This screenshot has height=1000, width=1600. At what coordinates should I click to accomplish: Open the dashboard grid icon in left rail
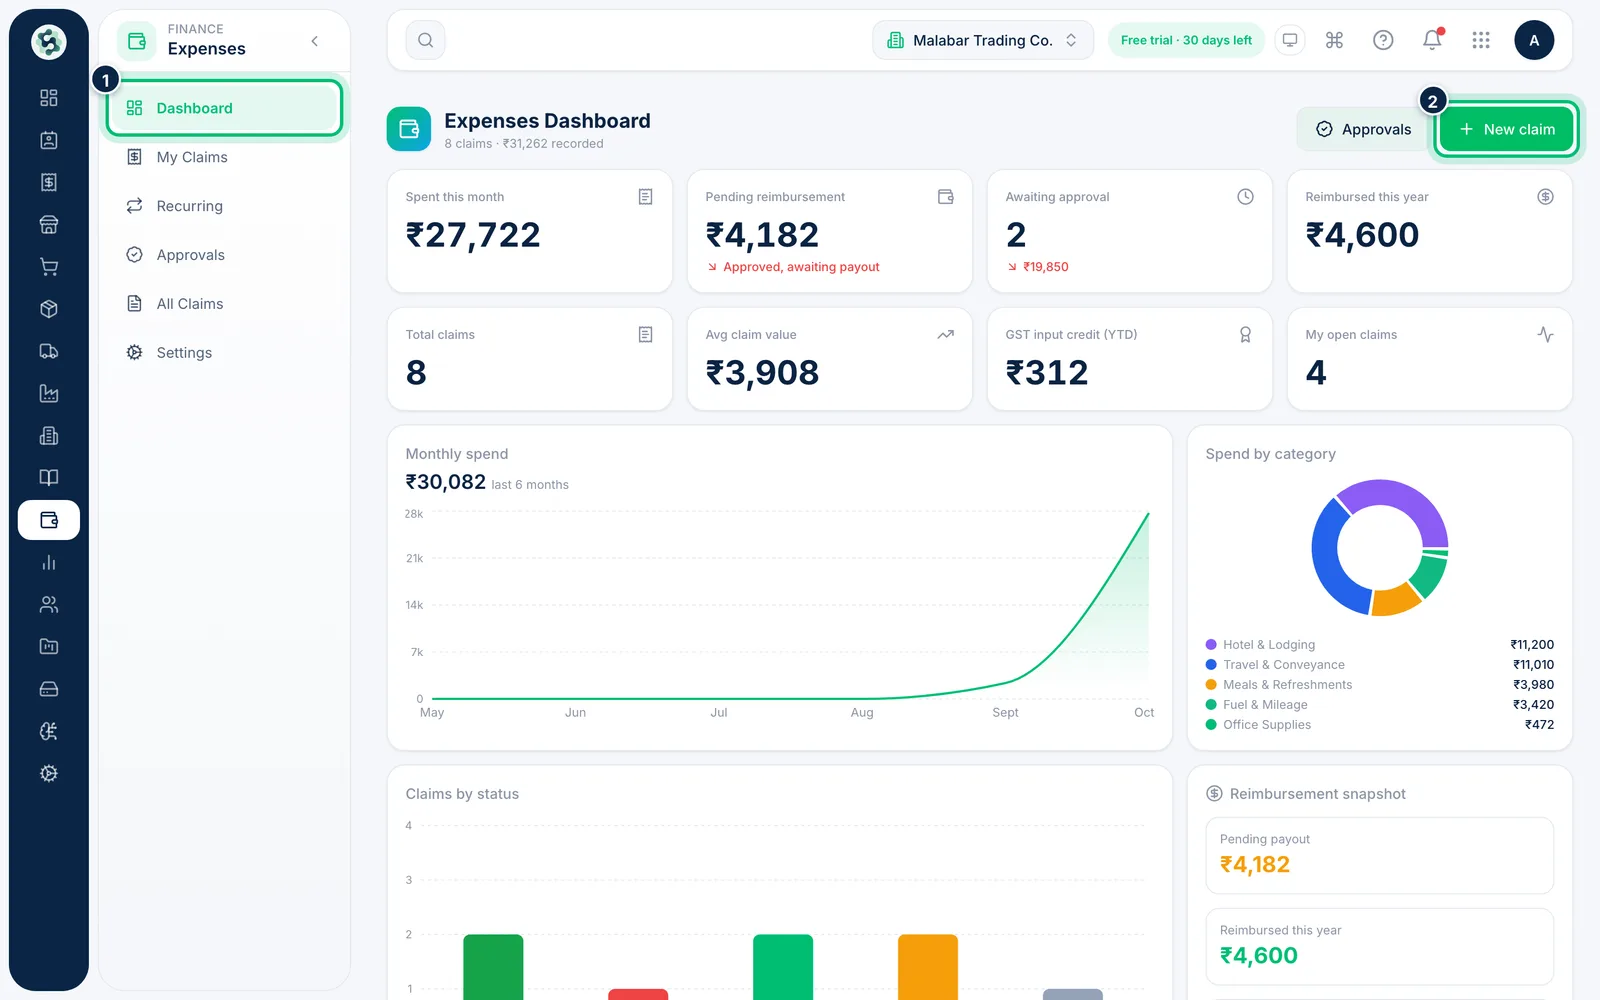[48, 98]
